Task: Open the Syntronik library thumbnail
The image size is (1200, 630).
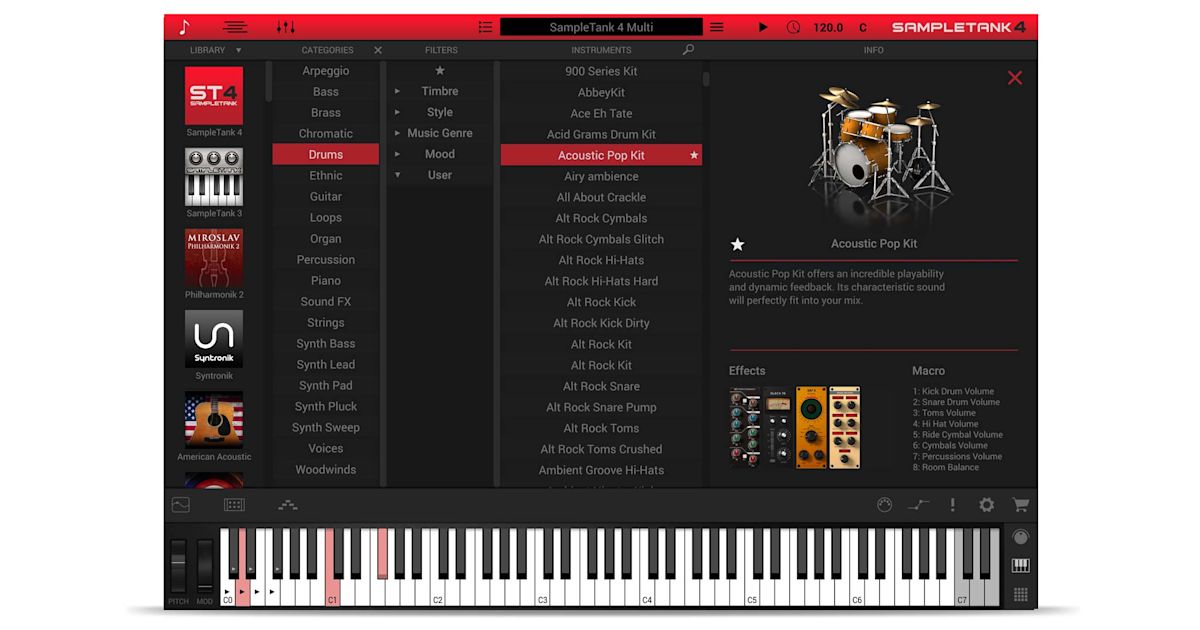Action: click(x=213, y=339)
